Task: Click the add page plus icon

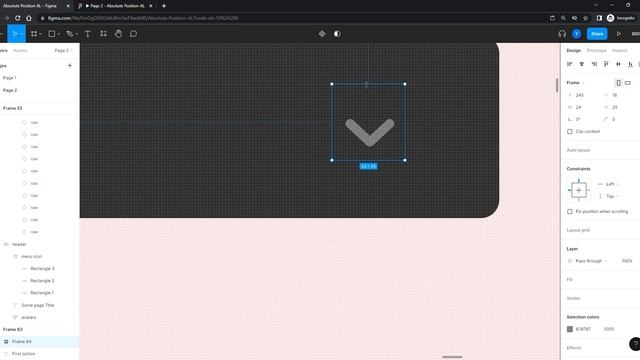Action: [x=70, y=65]
